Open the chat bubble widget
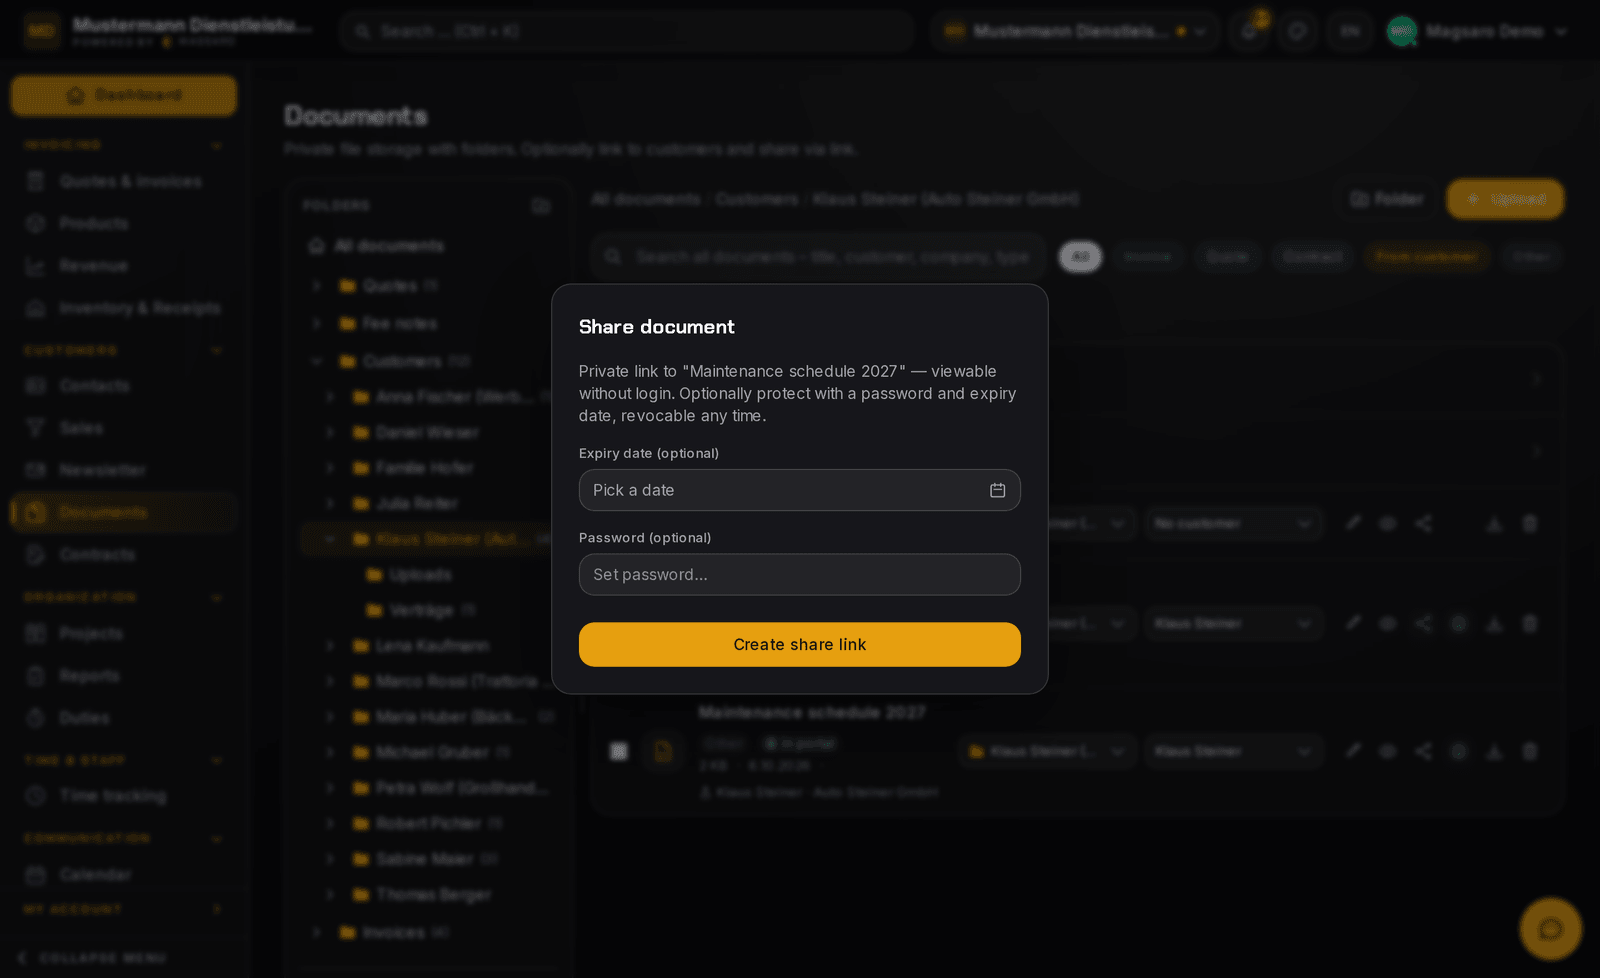 (x=1550, y=929)
